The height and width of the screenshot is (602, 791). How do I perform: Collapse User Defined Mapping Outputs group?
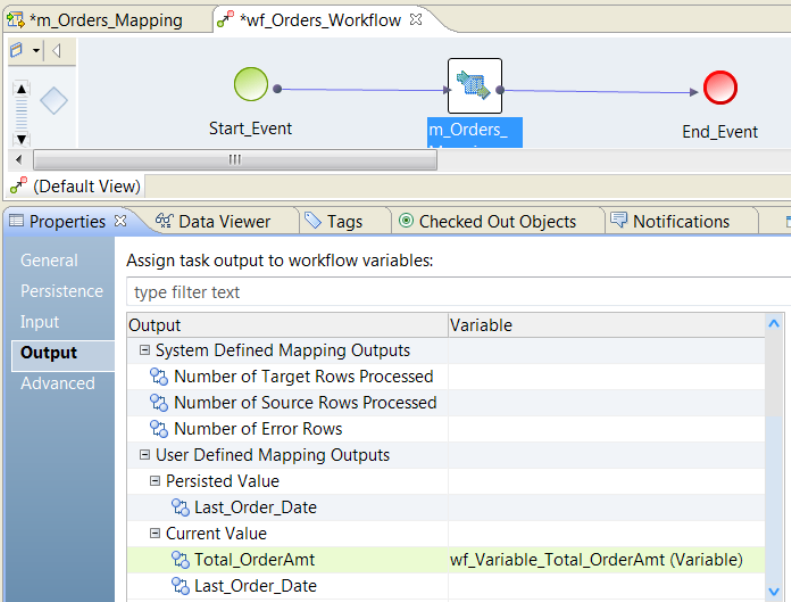(145, 455)
